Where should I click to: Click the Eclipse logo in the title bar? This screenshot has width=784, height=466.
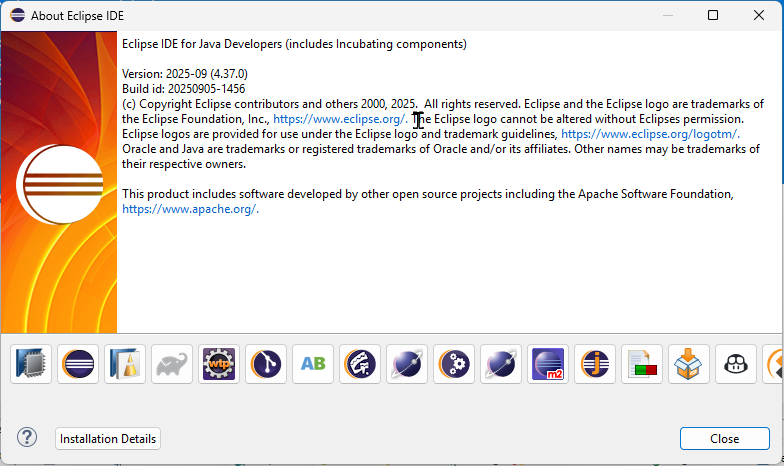(x=18, y=16)
